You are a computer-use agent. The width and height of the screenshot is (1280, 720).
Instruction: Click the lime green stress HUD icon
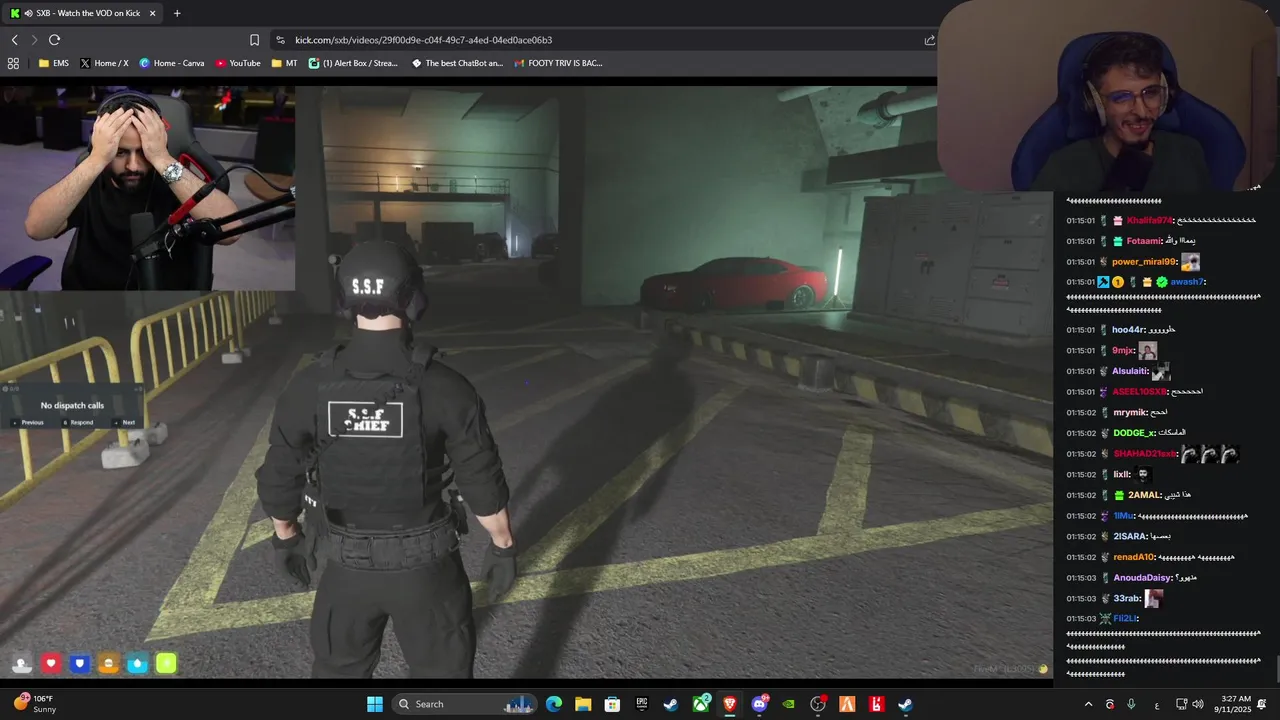pyautogui.click(x=166, y=663)
